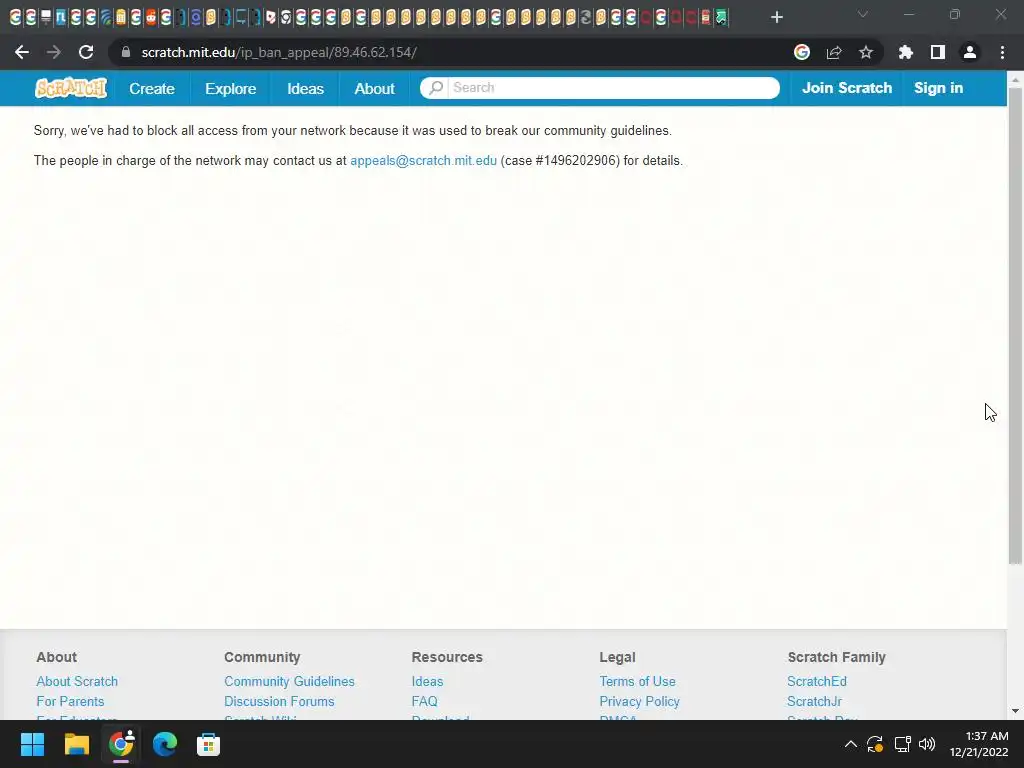Screen dimensions: 1024x768
Task: Click the Chrome taskbar icon
Action: click(121, 744)
